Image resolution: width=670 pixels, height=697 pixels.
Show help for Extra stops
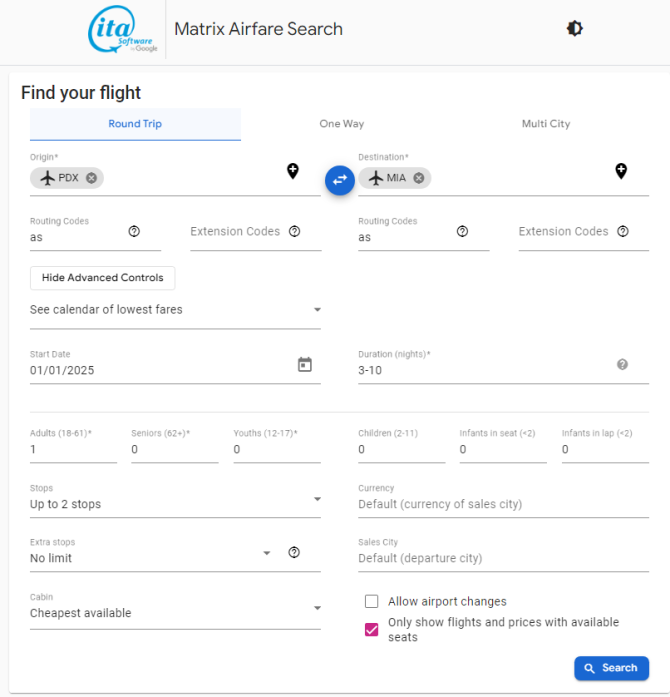coord(294,552)
